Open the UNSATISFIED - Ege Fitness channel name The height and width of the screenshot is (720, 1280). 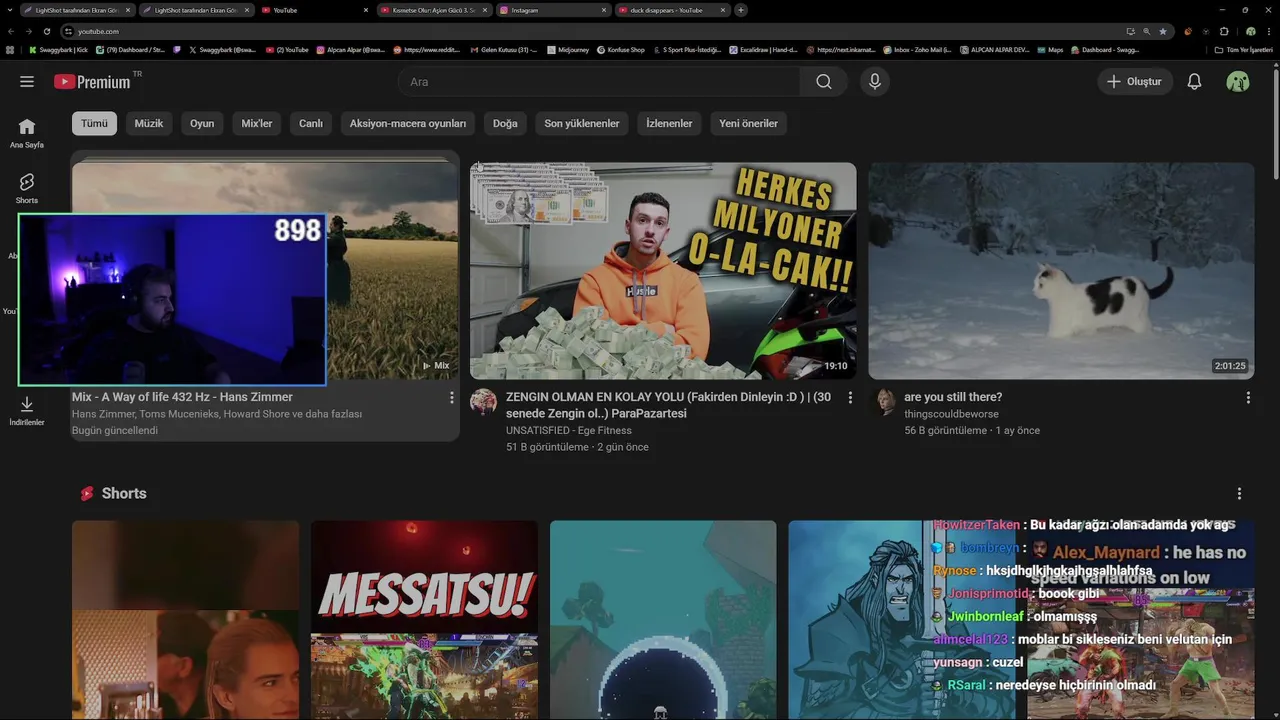(x=569, y=430)
